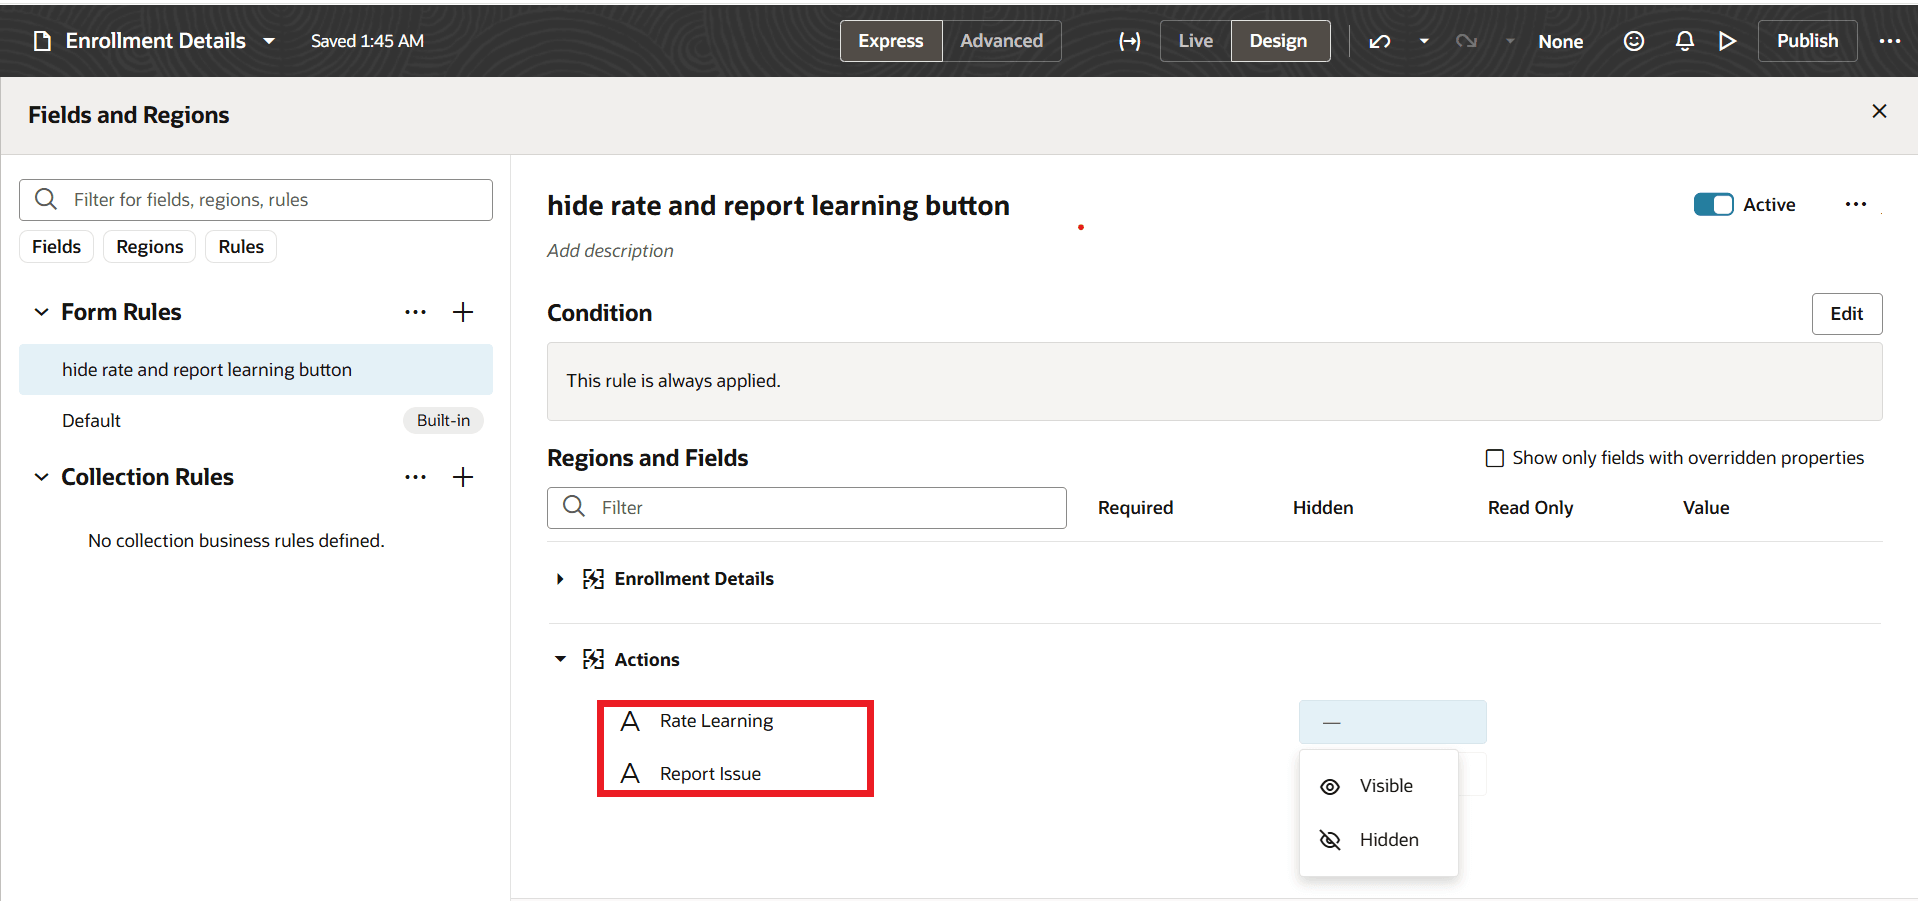Switch to the Advanced mode tab
Screen dimensions: 1918x901
click(1001, 41)
